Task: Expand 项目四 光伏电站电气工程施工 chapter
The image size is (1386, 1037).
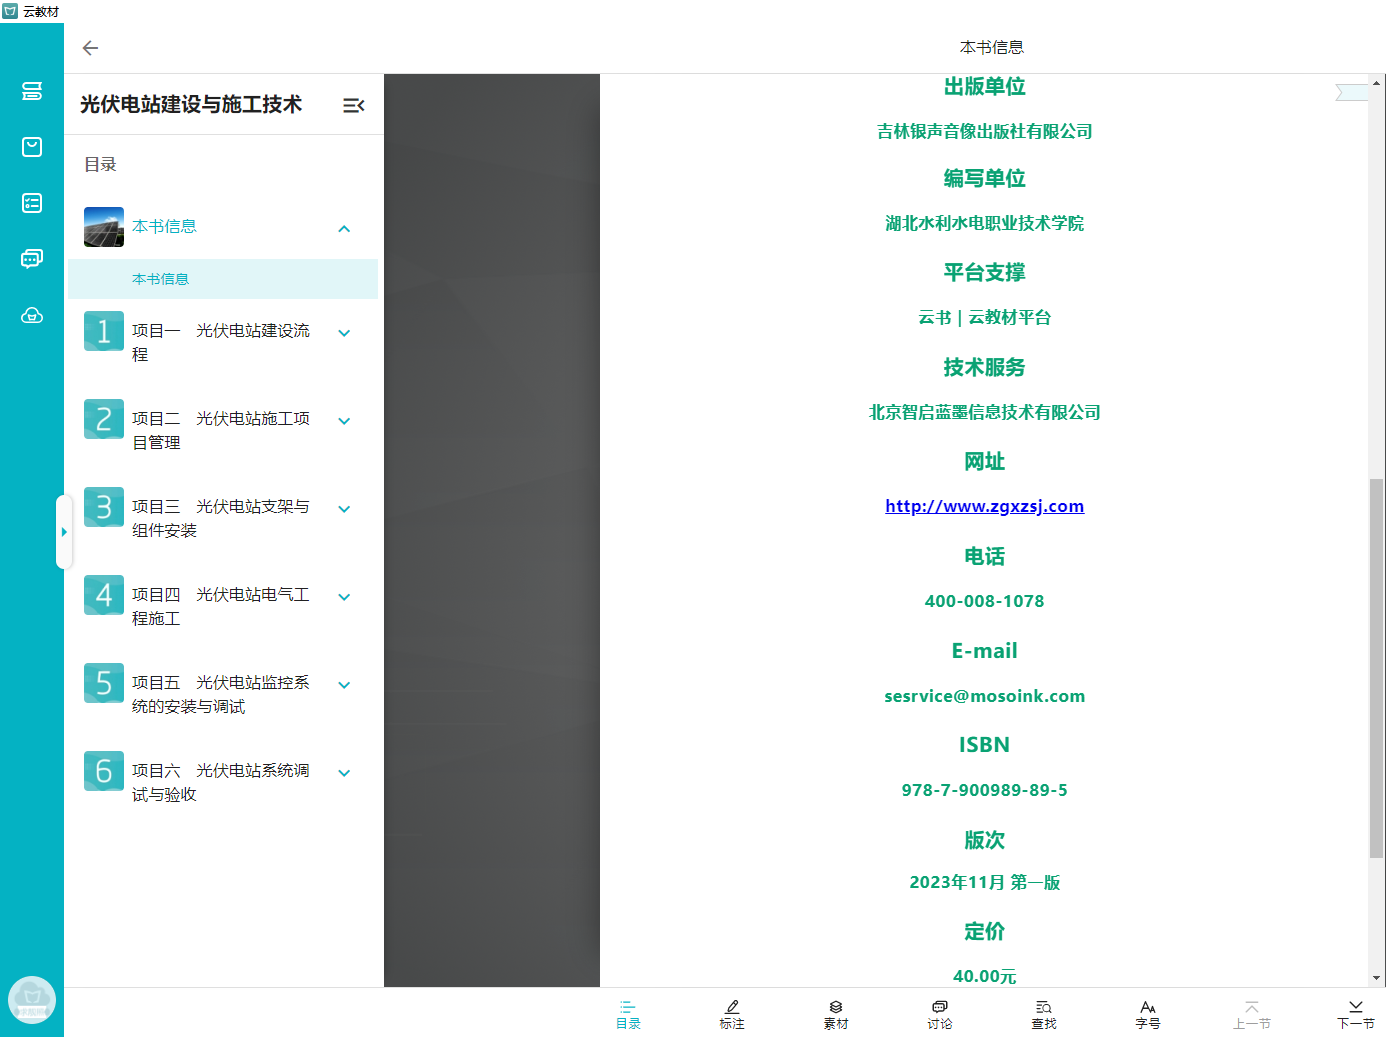Action: pyautogui.click(x=344, y=598)
